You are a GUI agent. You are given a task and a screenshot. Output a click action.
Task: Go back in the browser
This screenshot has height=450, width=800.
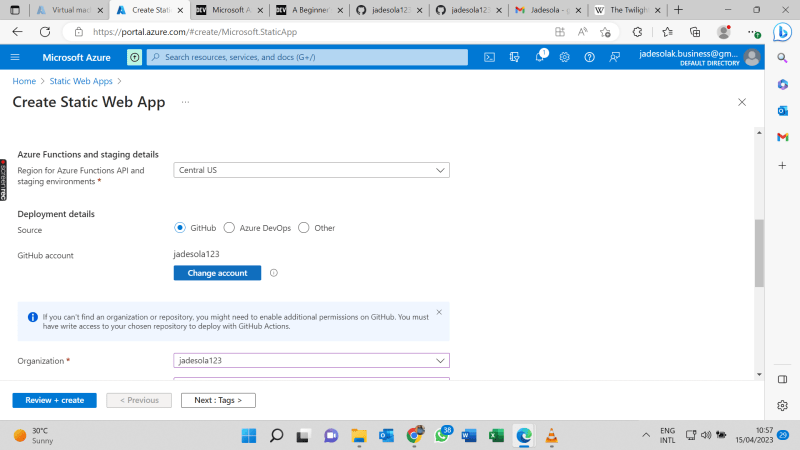[17, 32]
